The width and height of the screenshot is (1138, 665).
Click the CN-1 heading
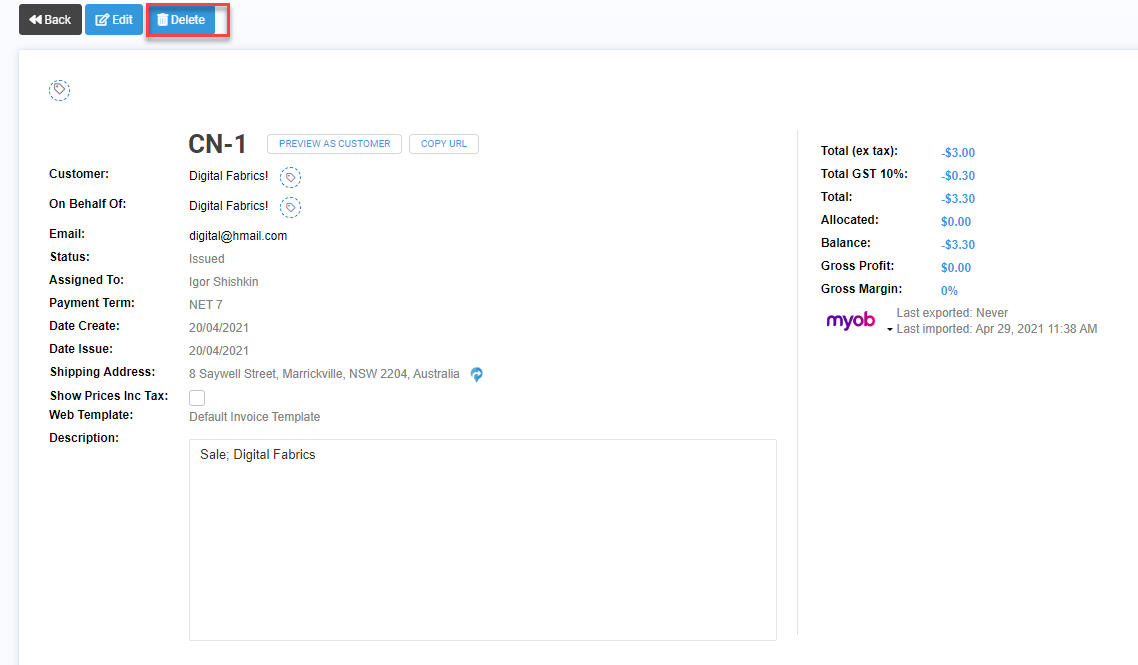click(218, 144)
